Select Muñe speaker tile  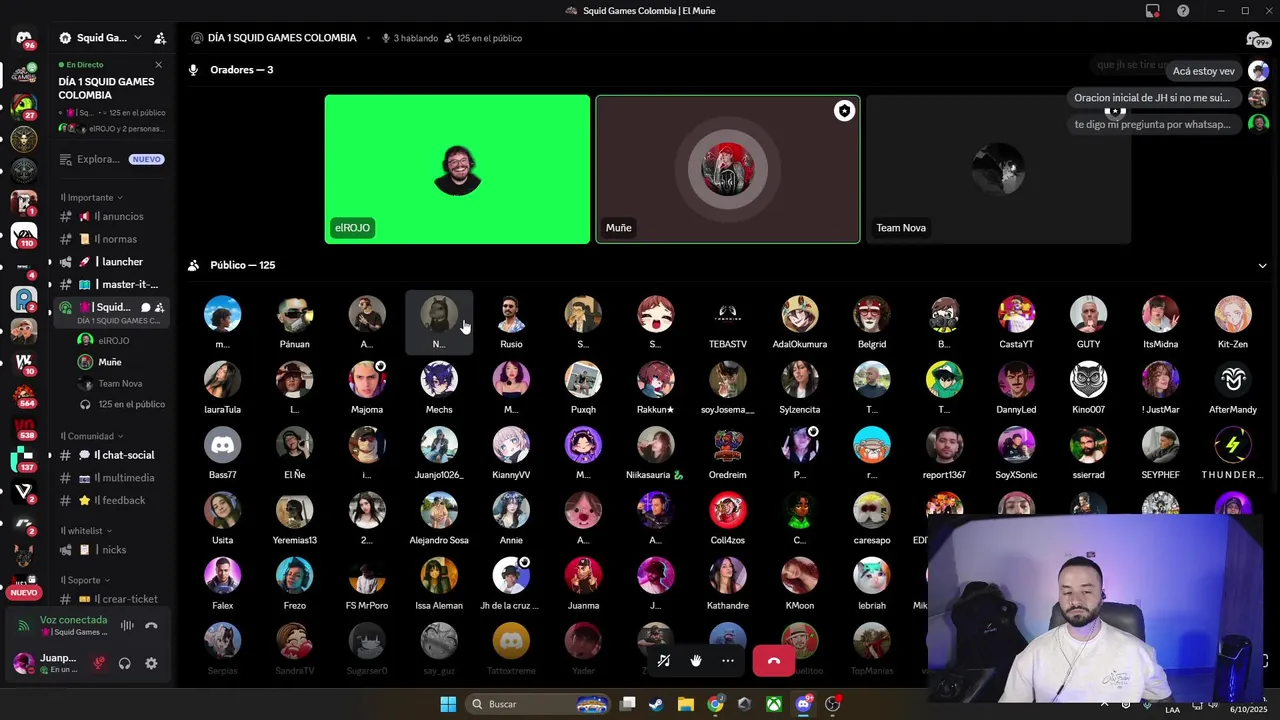pos(728,169)
